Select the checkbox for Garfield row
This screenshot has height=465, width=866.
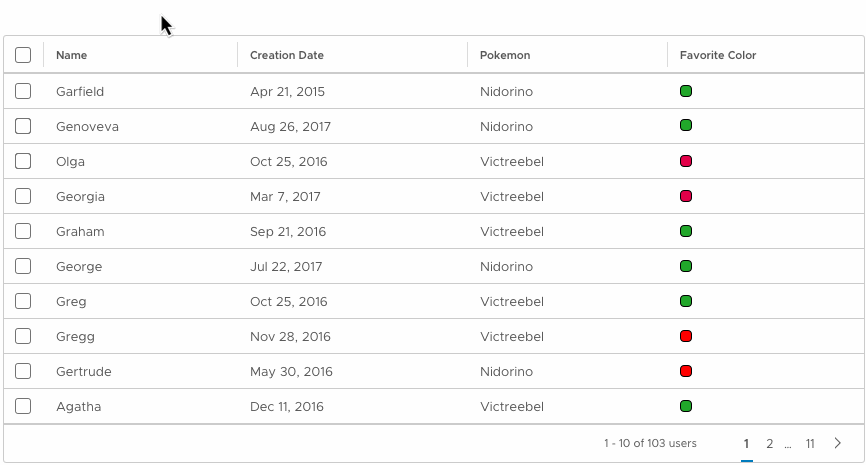[23, 91]
